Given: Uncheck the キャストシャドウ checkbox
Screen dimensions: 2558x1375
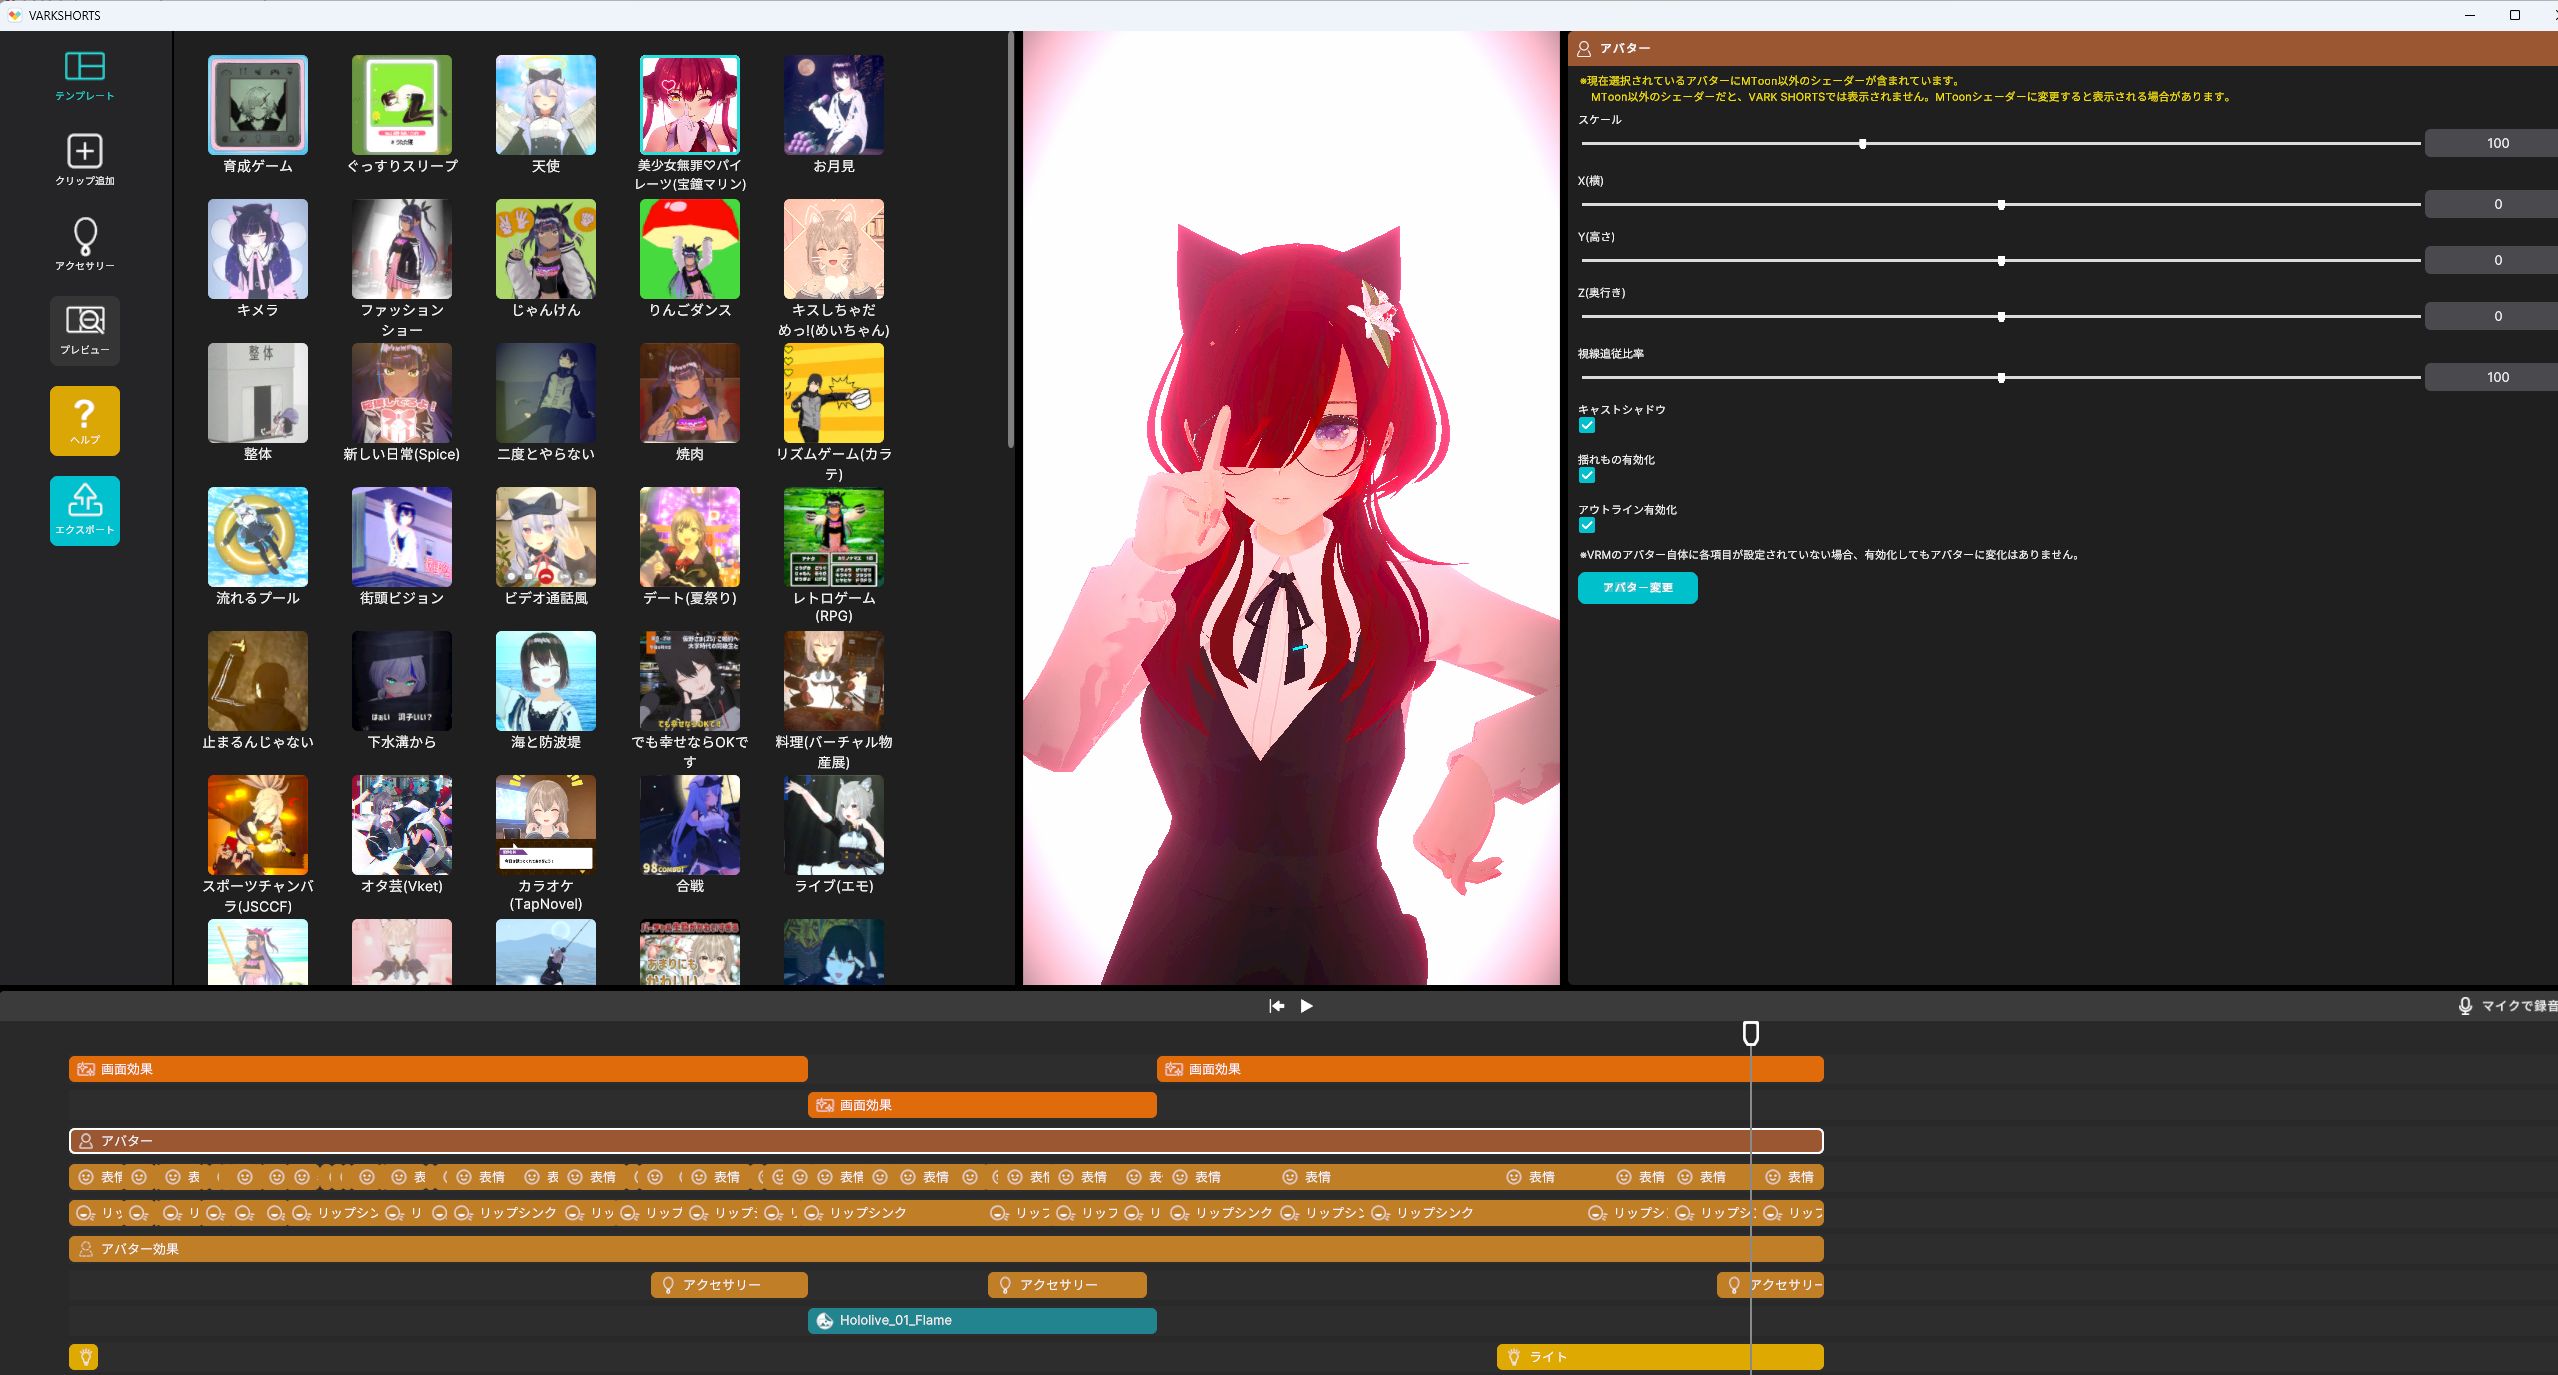Looking at the screenshot, I should click(x=1586, y=425).
